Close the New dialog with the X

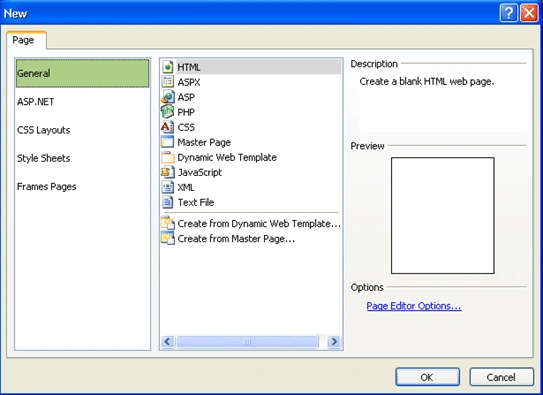(529, 13)
